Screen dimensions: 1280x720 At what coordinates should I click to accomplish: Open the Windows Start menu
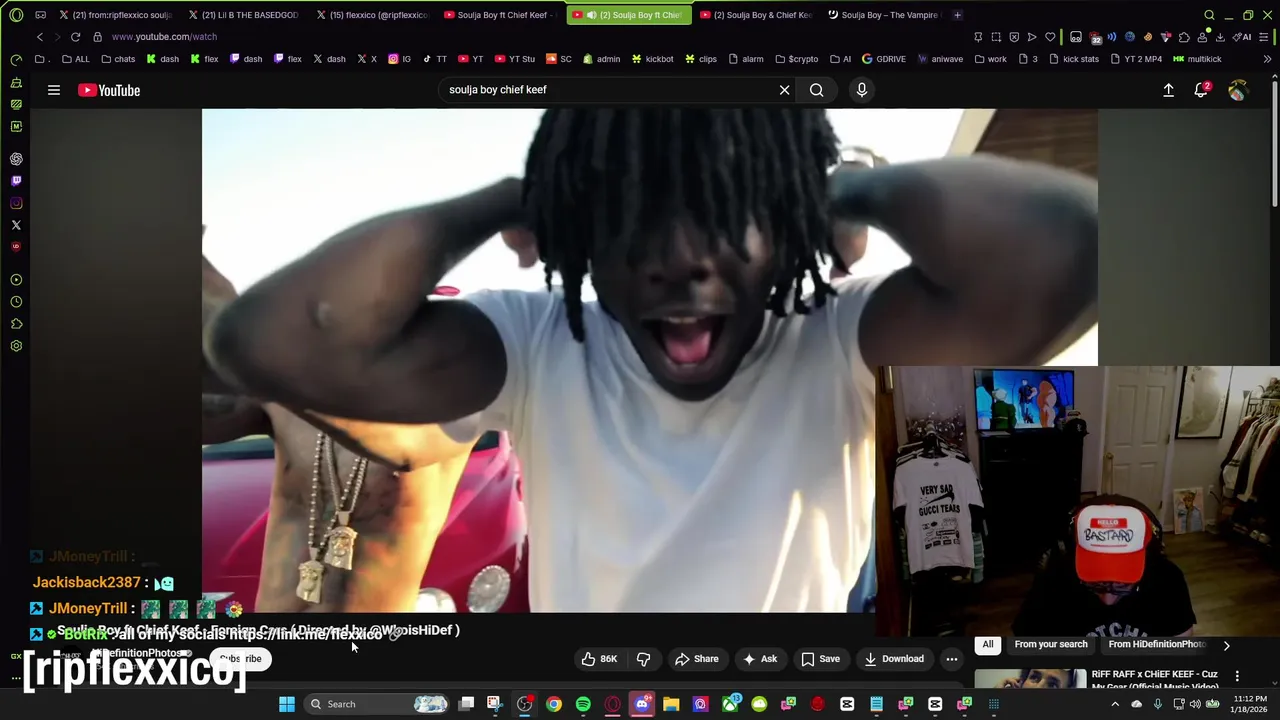(x=287, y=704)
